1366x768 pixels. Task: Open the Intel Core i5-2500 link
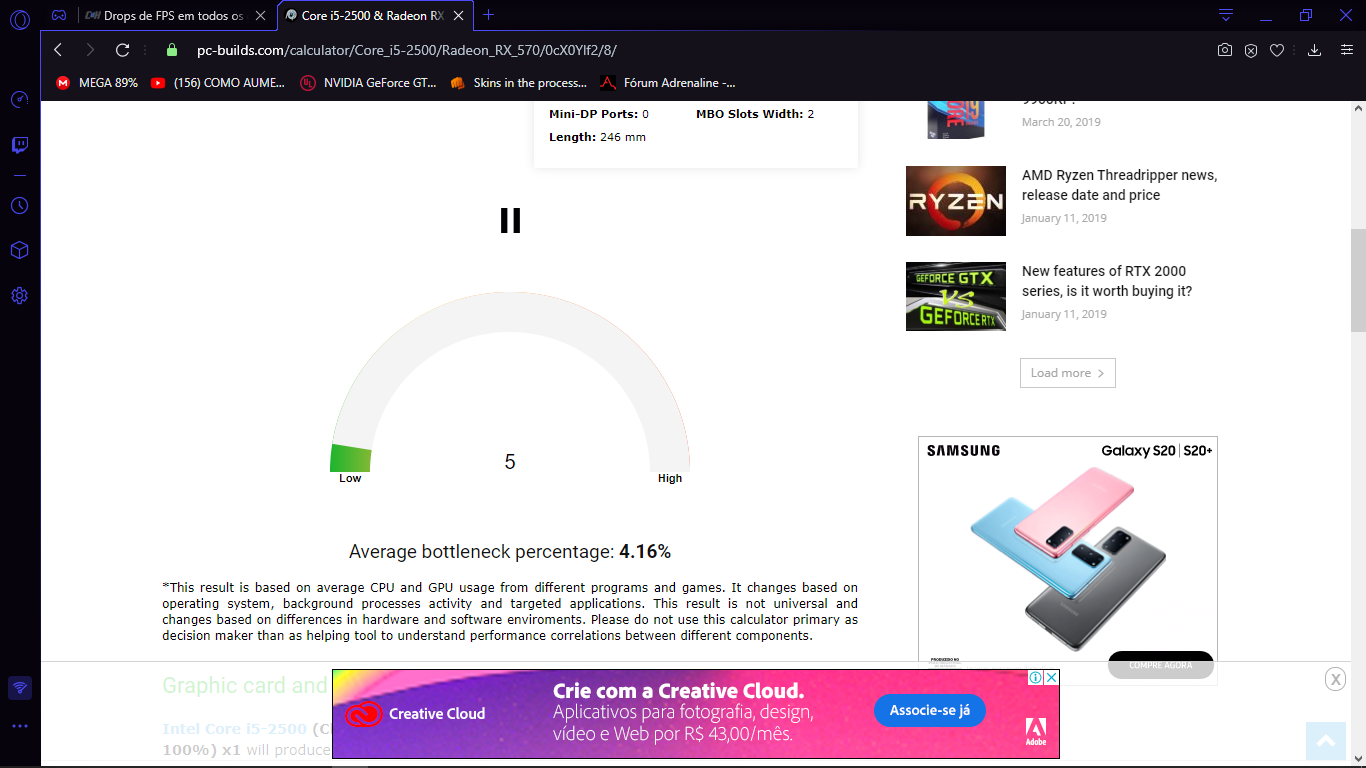coord(234,729)
